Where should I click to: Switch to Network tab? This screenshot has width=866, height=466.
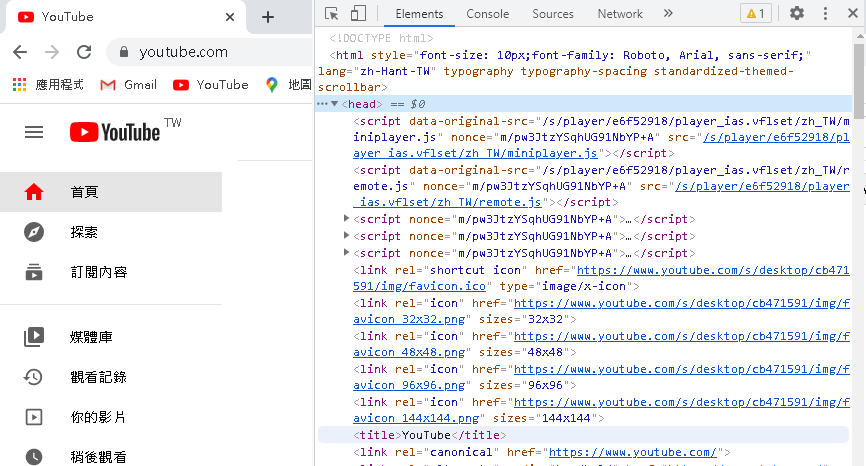(x=620, y=14)
